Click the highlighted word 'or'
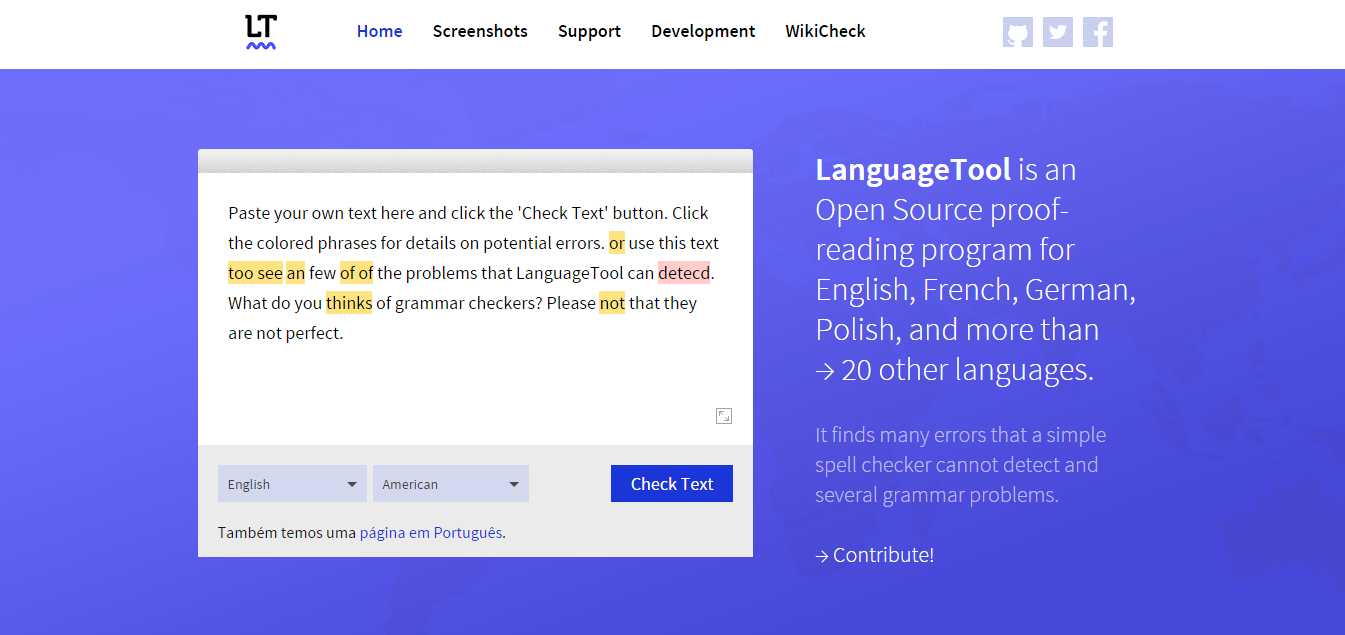 click(x=617, y=243)
